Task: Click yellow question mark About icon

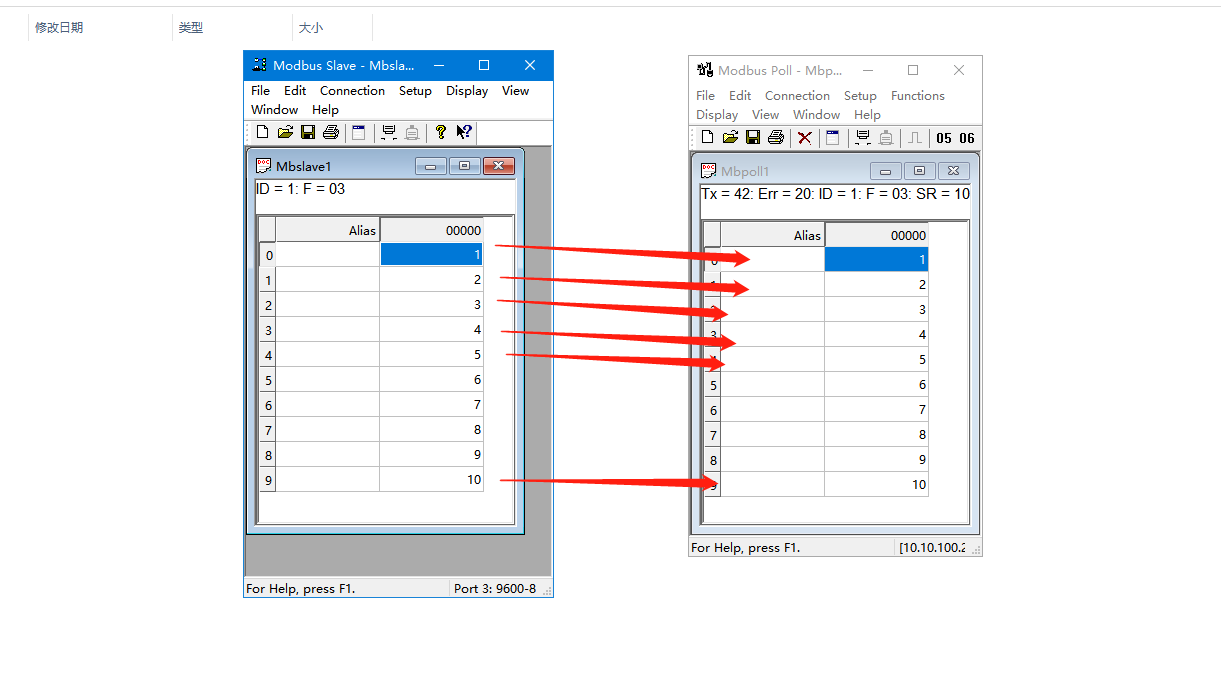Action: [x=440, y=132]
